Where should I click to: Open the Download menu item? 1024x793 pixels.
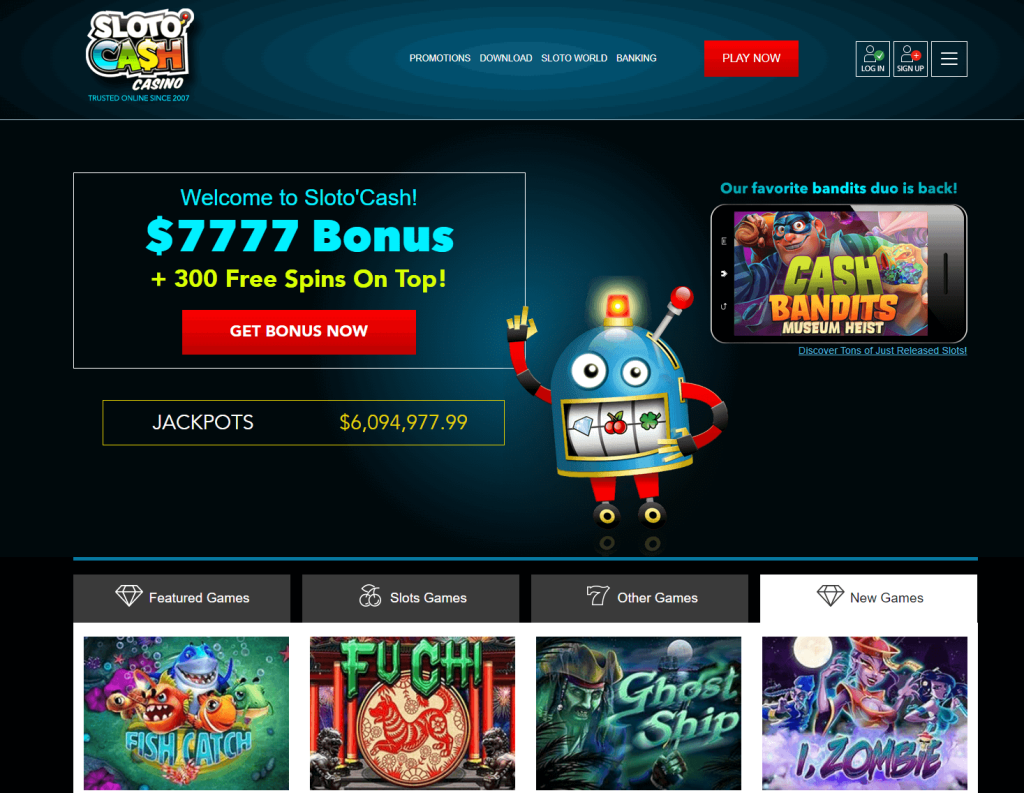(x=505, y=58)
